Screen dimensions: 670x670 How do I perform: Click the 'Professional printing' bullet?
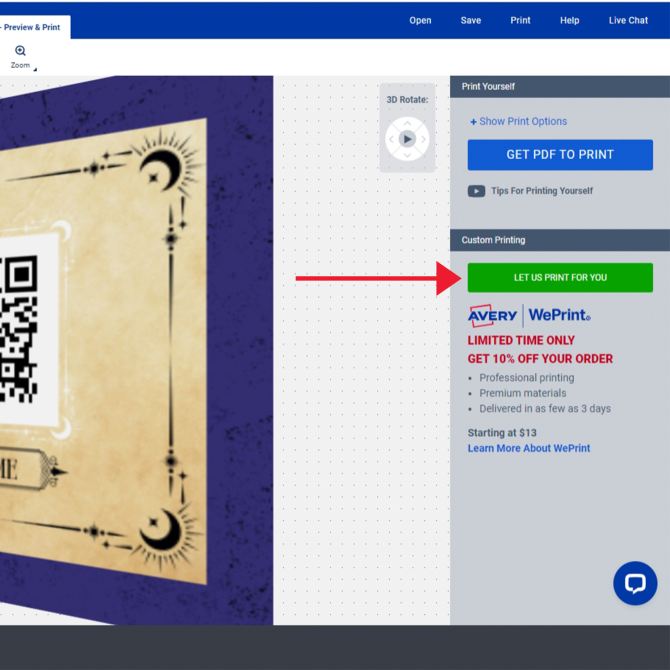coord(526,378)
